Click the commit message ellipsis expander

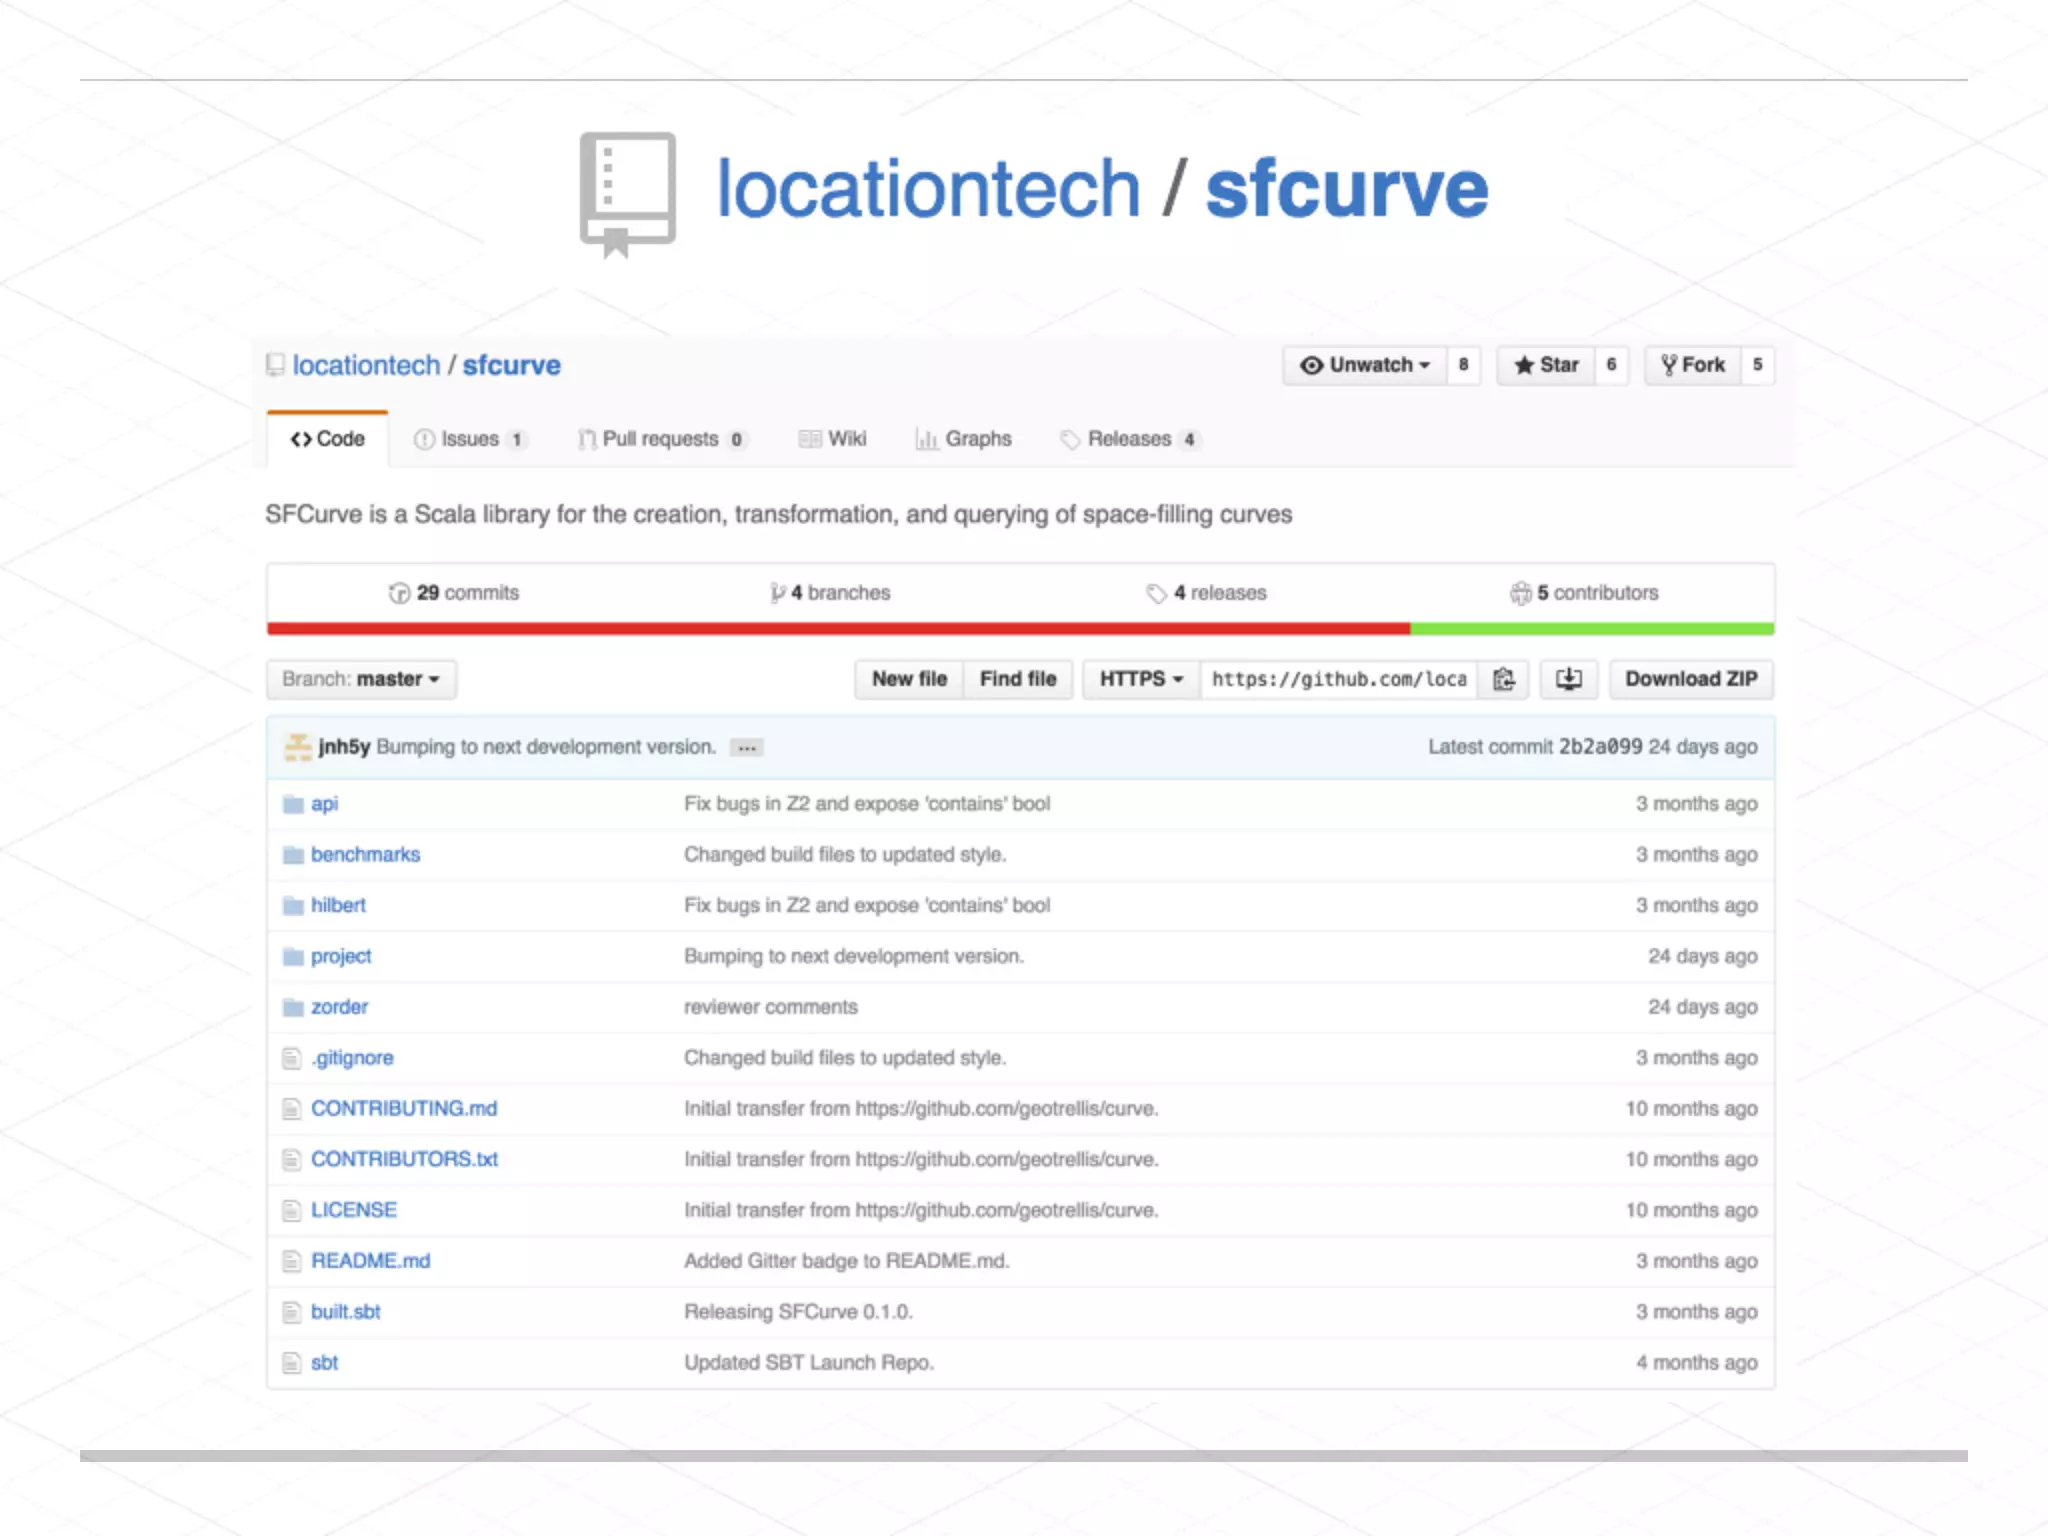746,748
